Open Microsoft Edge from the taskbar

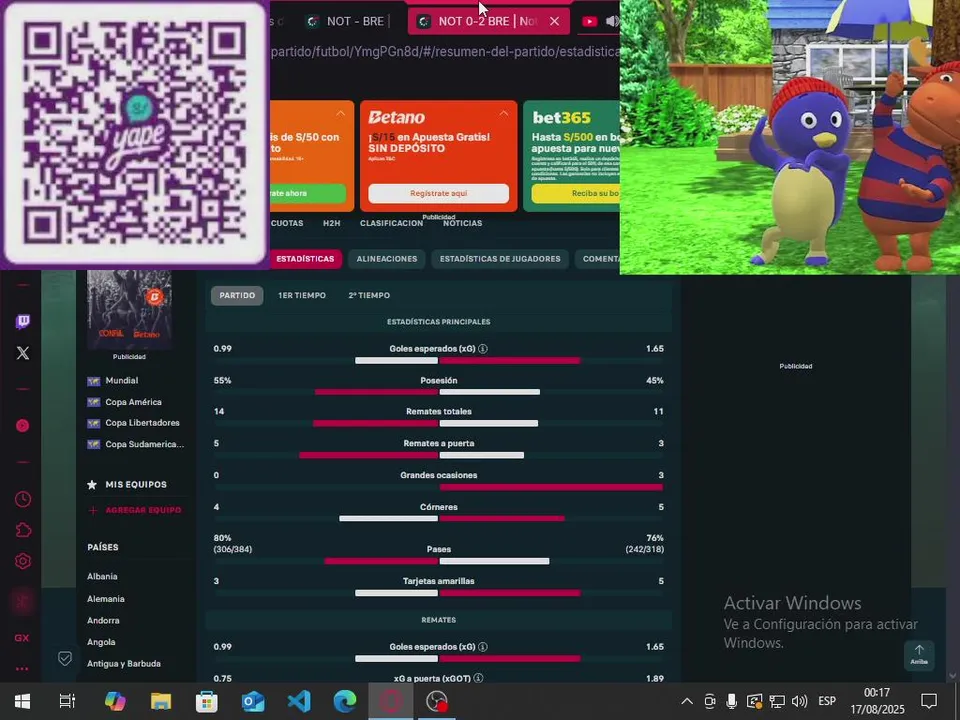(345, 701)
